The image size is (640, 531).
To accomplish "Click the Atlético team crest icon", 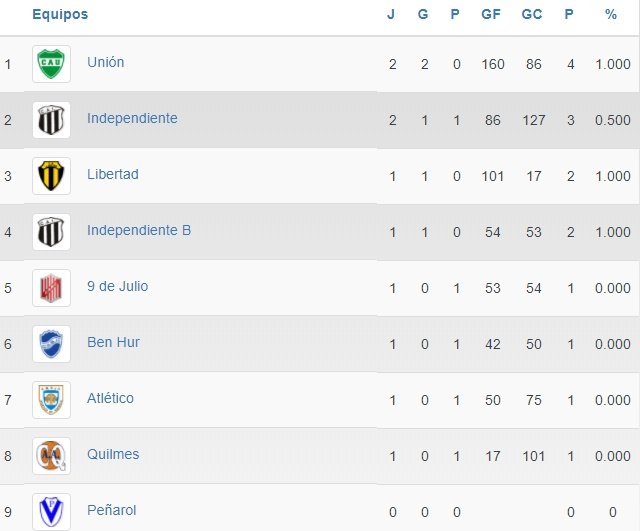I will coord(51,400).
